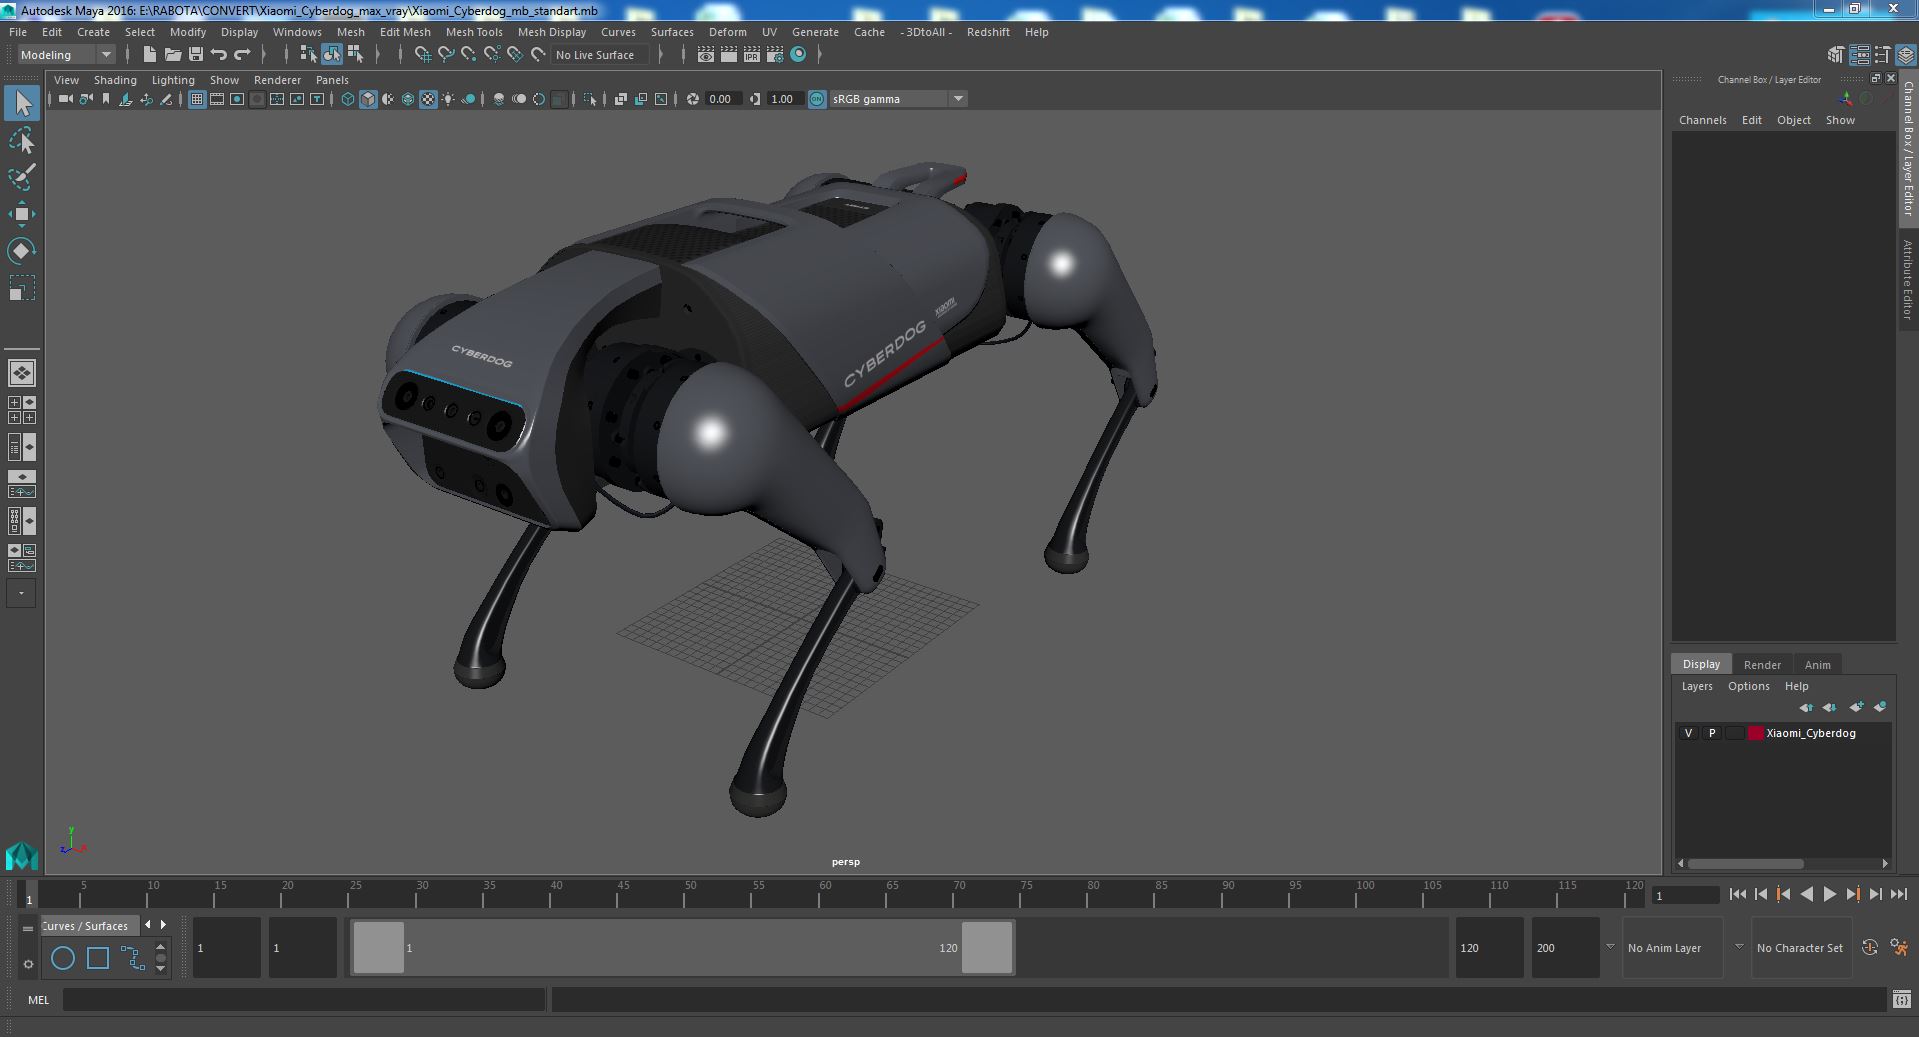Open the Hypershade round icon

(x=798, y=55)
